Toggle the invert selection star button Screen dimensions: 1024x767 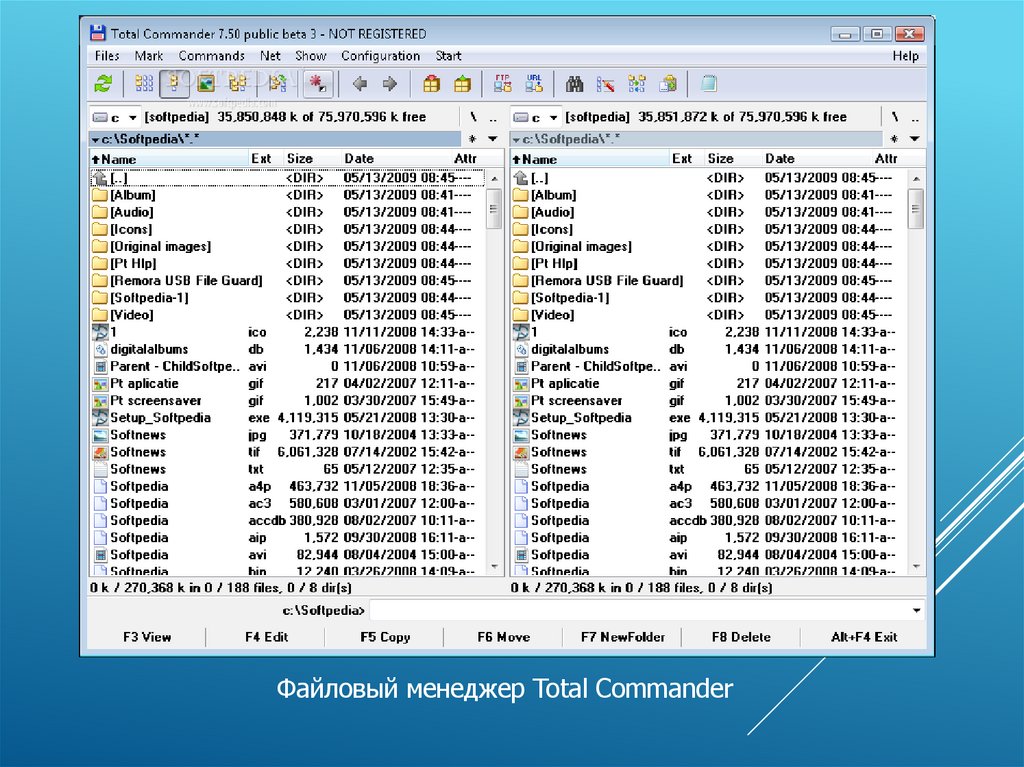318,84
